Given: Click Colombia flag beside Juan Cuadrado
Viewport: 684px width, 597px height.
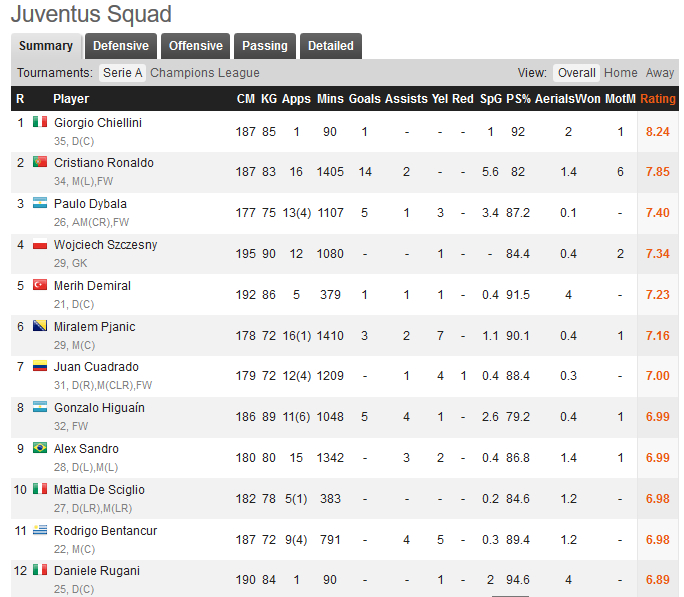Looking at the screenshot, I should (40, 367).
